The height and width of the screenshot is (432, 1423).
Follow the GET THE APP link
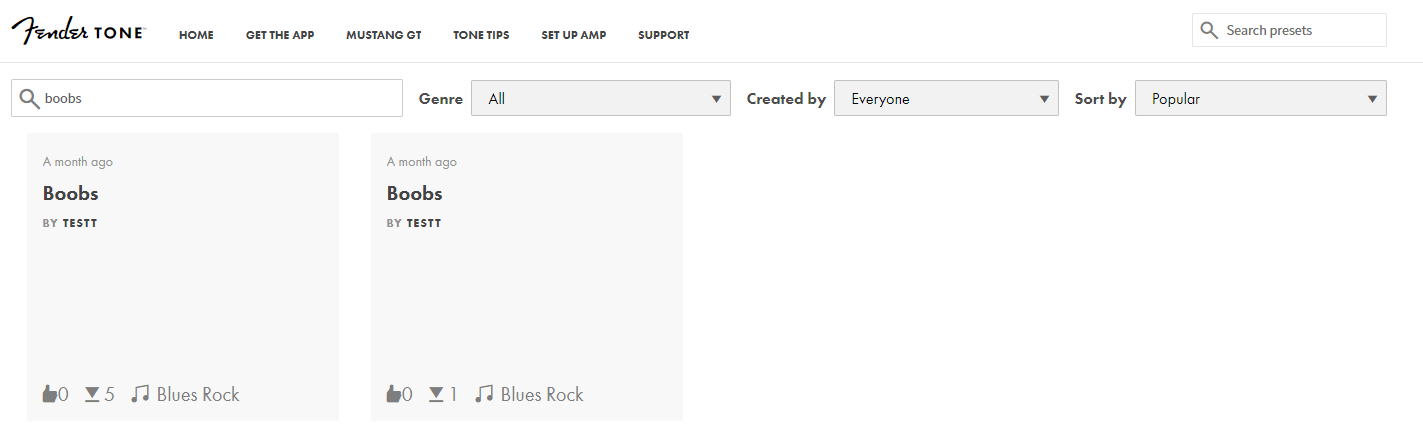[280, 35]
